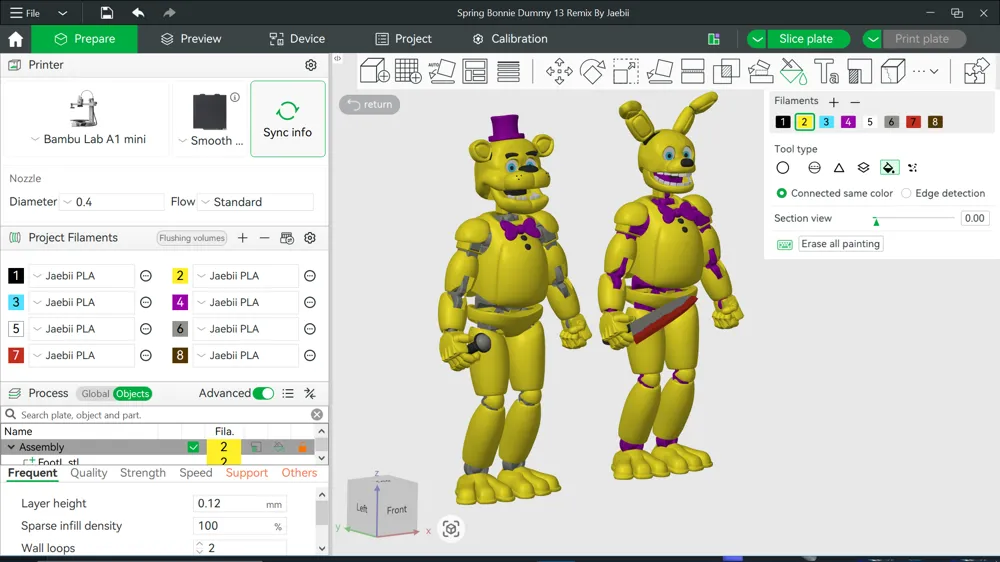Click the Flushing volumes button
1000x562 pixels.
point(192,238)
